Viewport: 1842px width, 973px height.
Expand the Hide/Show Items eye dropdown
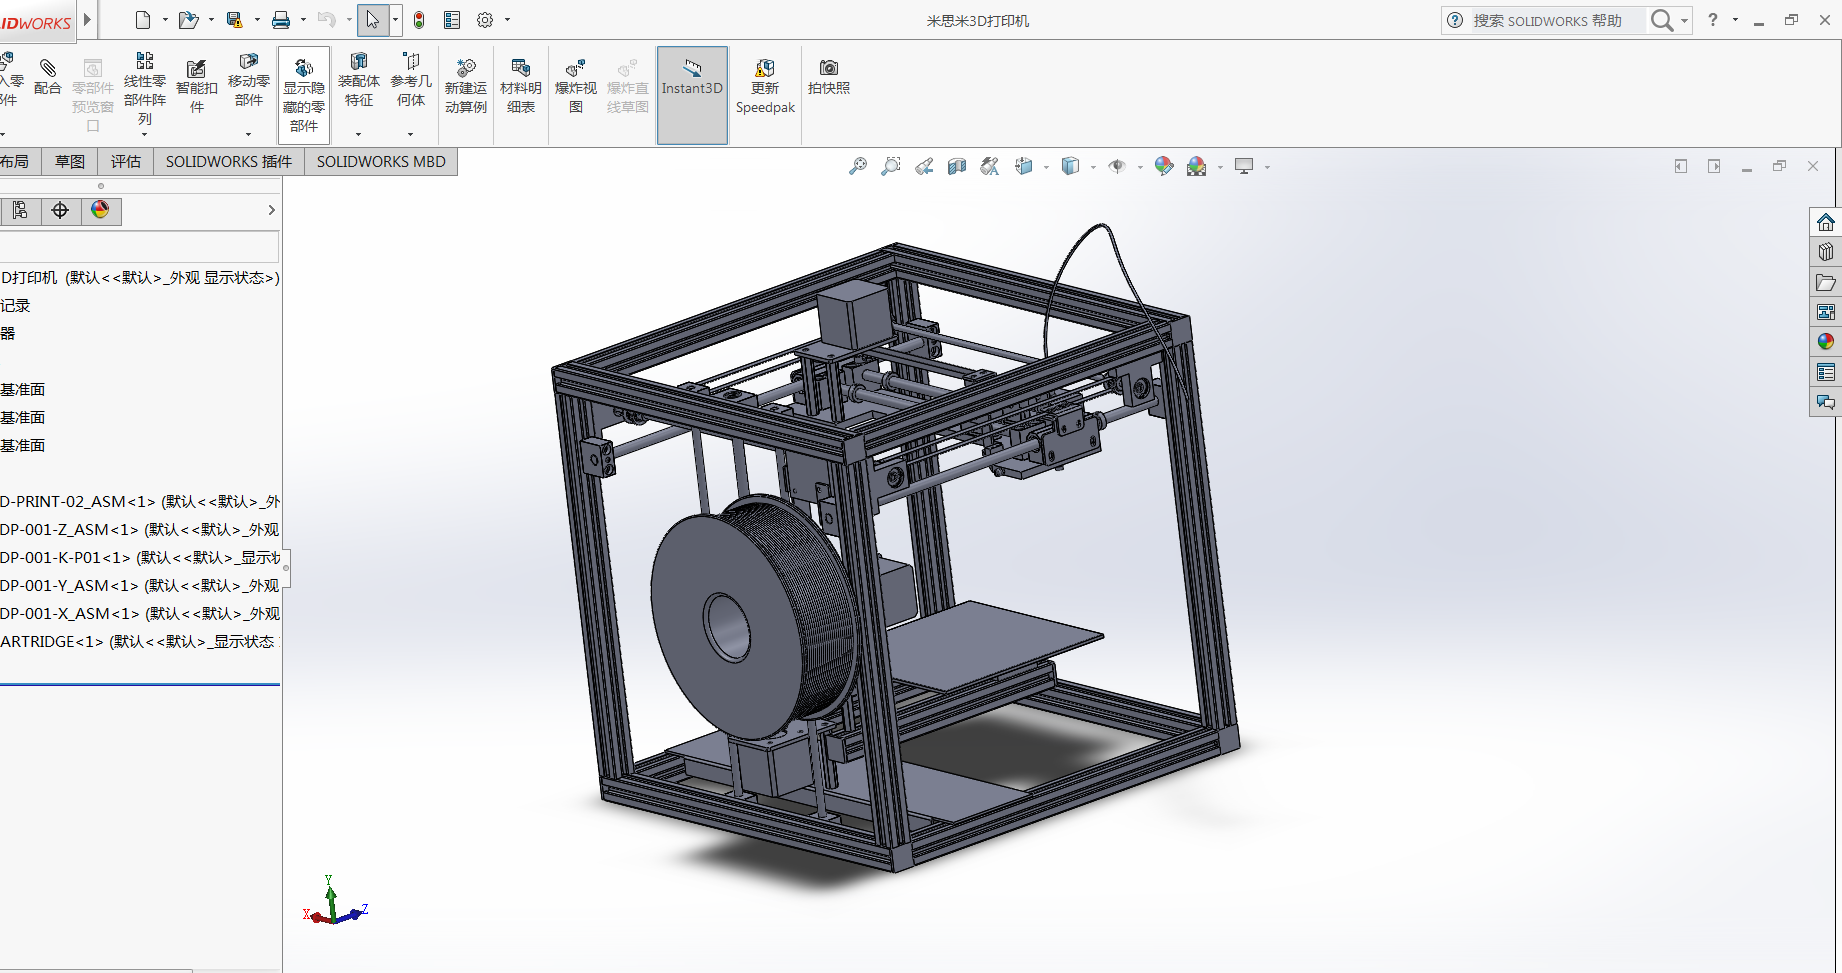click(x=1139, y=167)
